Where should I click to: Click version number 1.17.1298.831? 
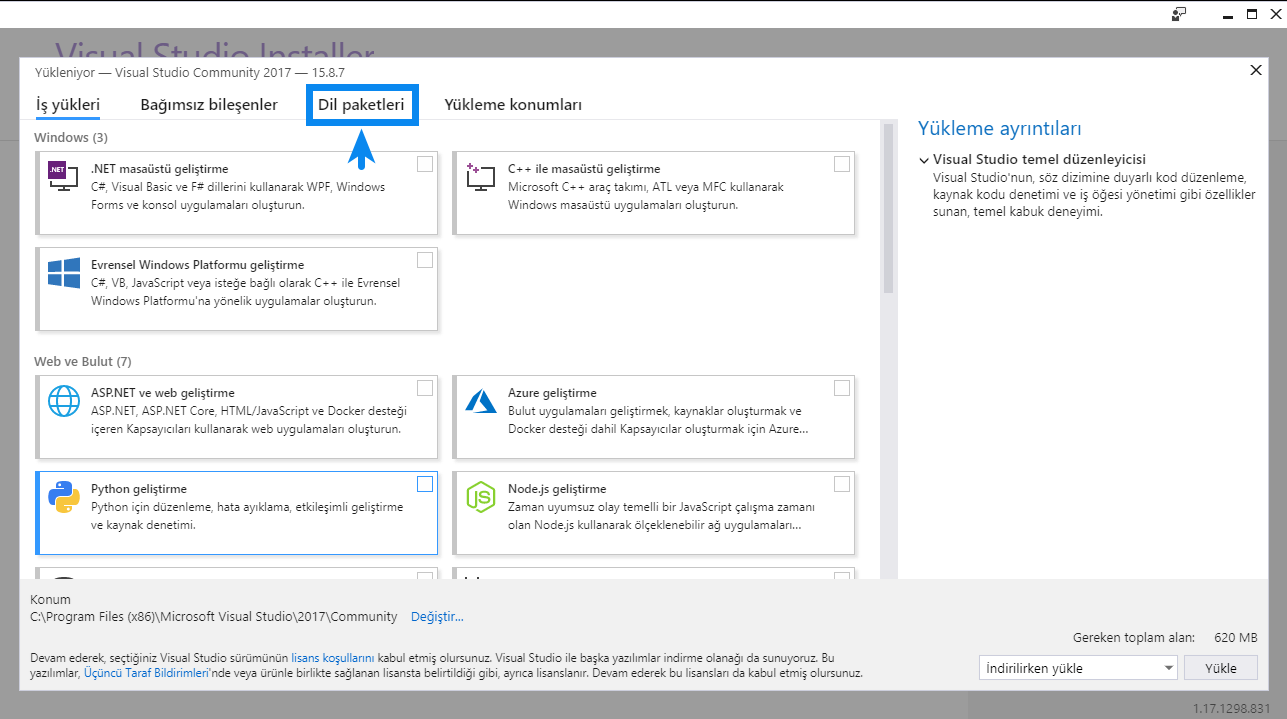1234,707
